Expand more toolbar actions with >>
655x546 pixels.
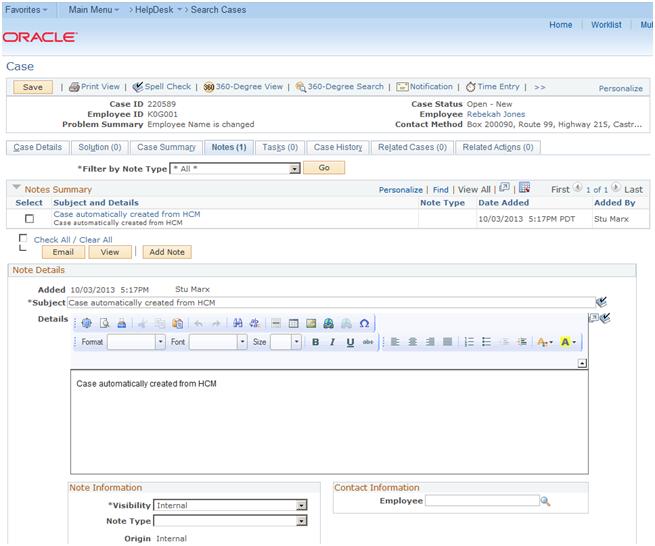tap(540, 87)
